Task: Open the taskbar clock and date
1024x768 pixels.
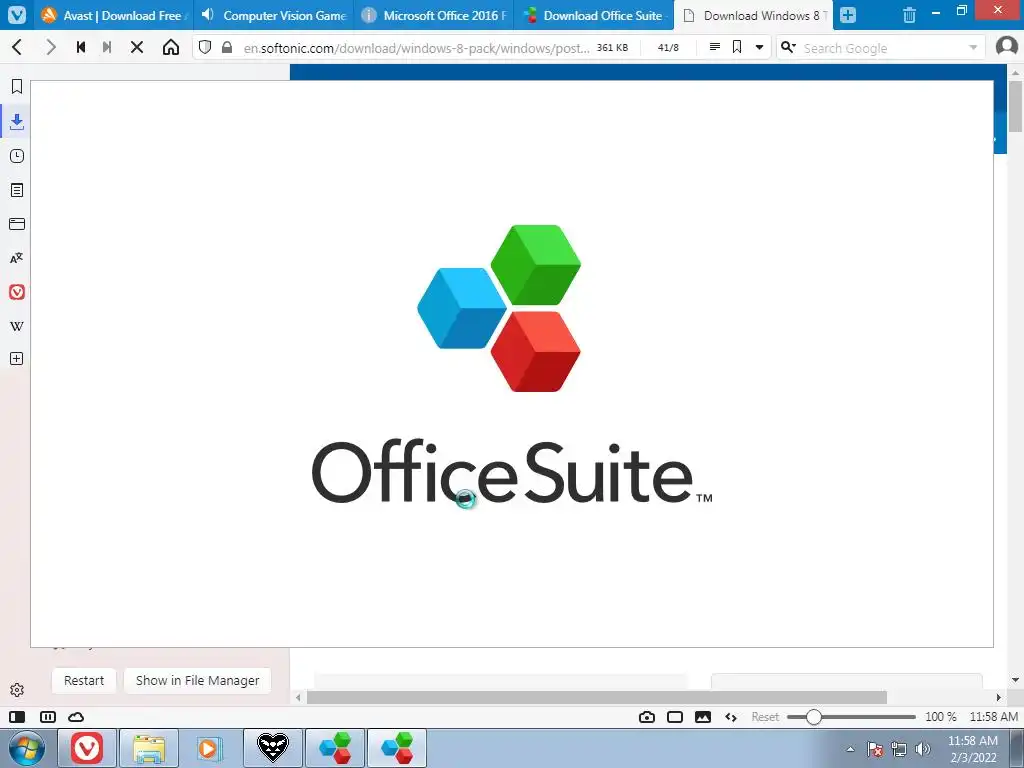Action: click(x=972, y=749)
